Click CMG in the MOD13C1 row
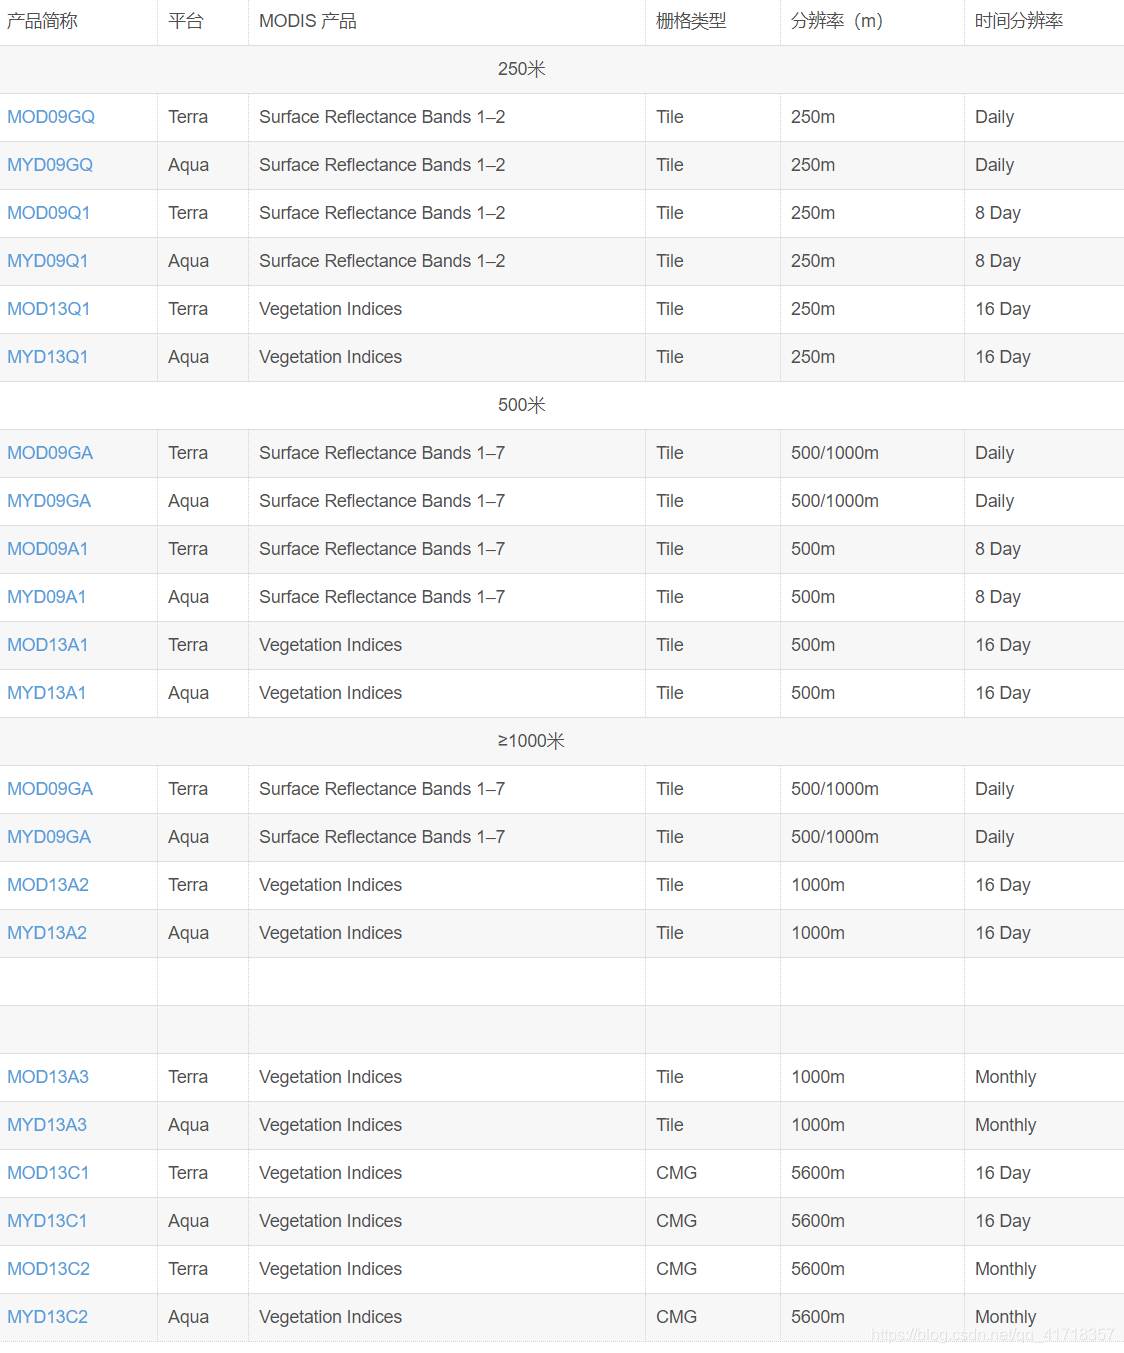The height and width of the screenshot is (1353, 1124). pyautogui.click(x=677, y=1173)
